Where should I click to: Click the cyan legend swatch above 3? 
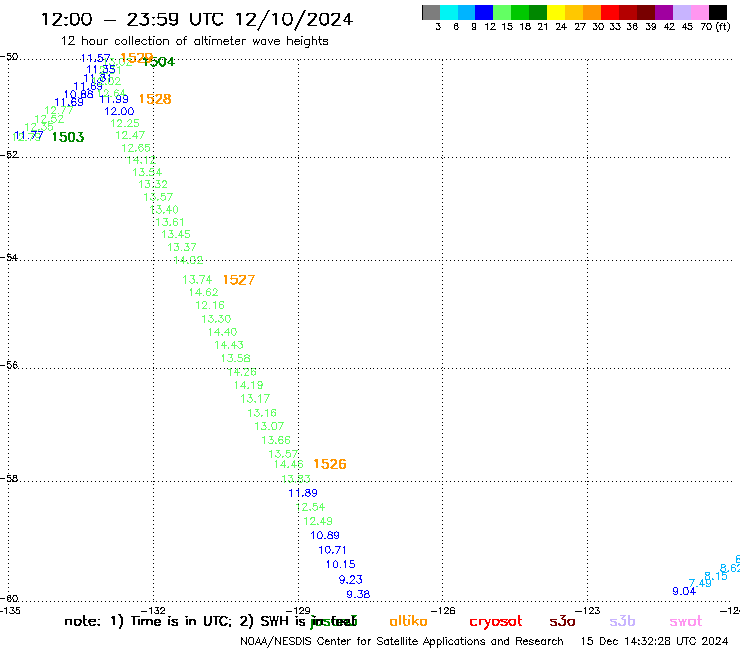(448, 12)
